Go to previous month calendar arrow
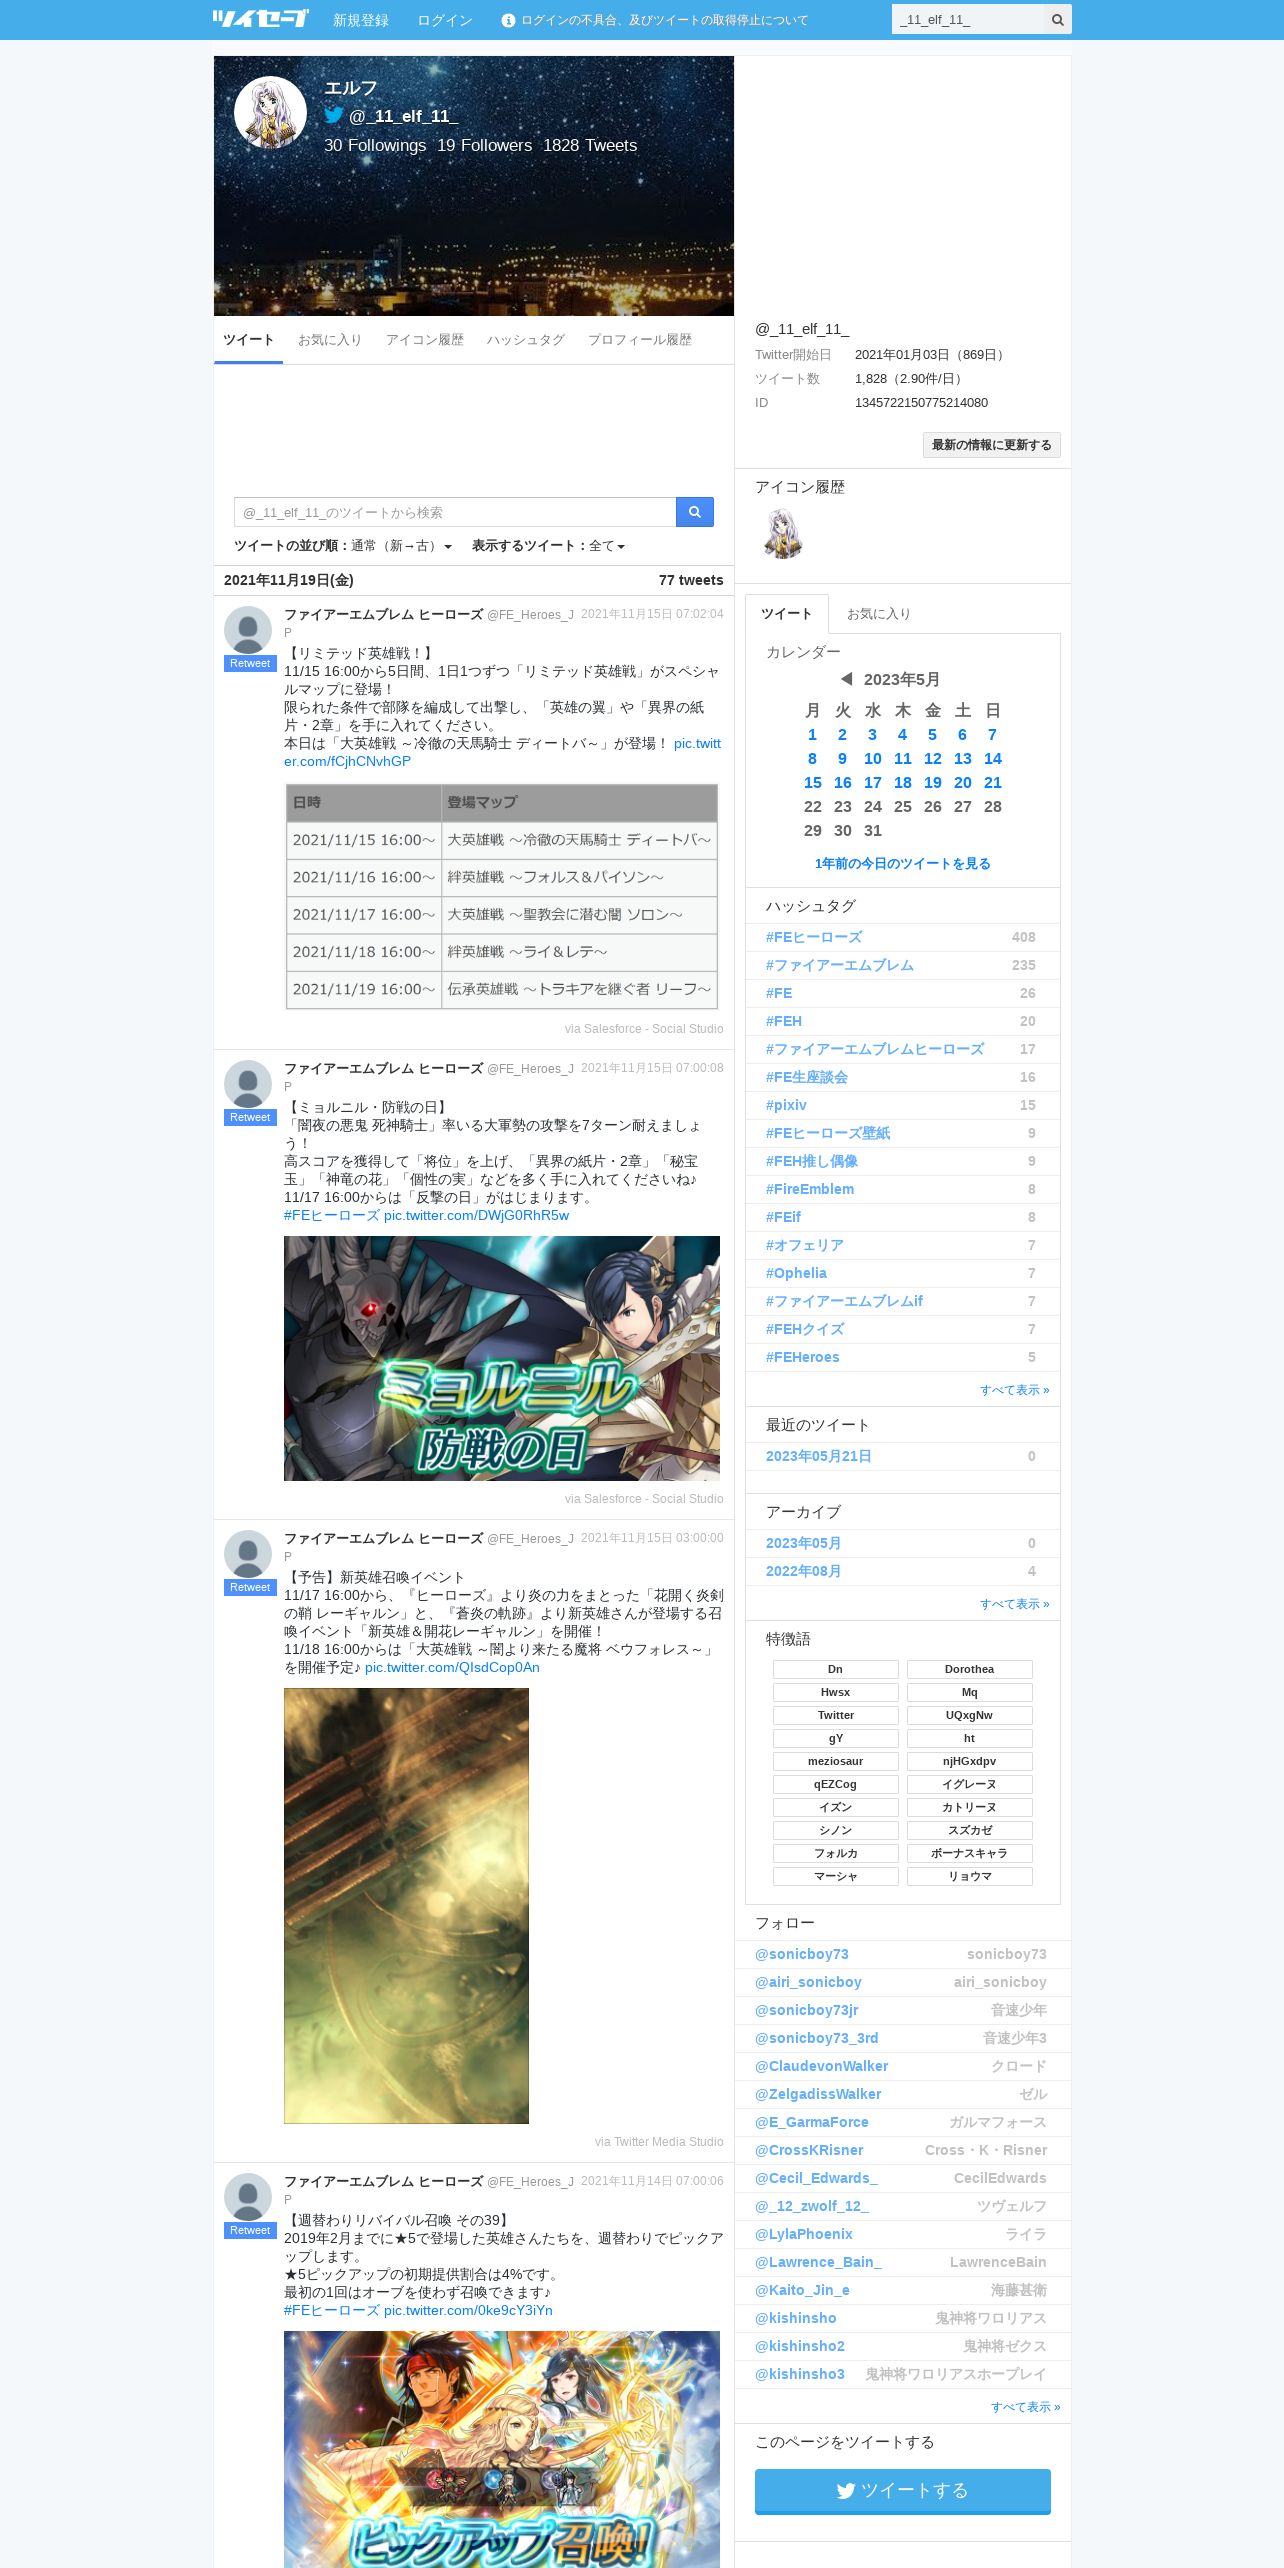This screenshot has width=1284, height=2568. [x=846, y=679]
